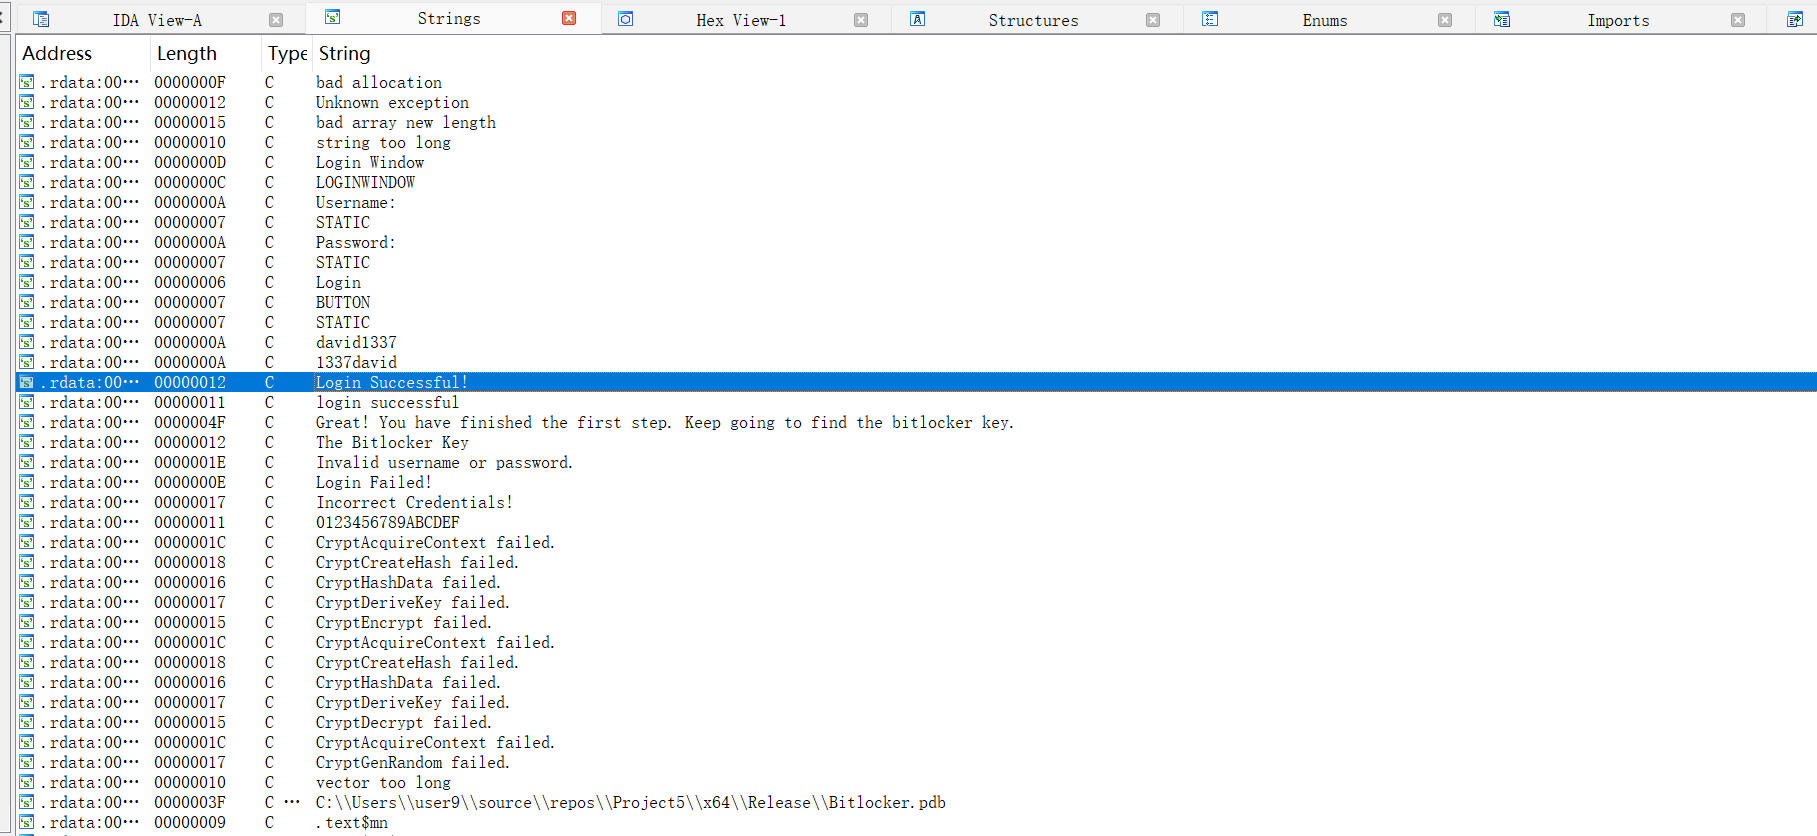The image size is (1817, 836).
Task: Select the 'CryptDecrypt failed.' string row
Action: tap(403, 723)
